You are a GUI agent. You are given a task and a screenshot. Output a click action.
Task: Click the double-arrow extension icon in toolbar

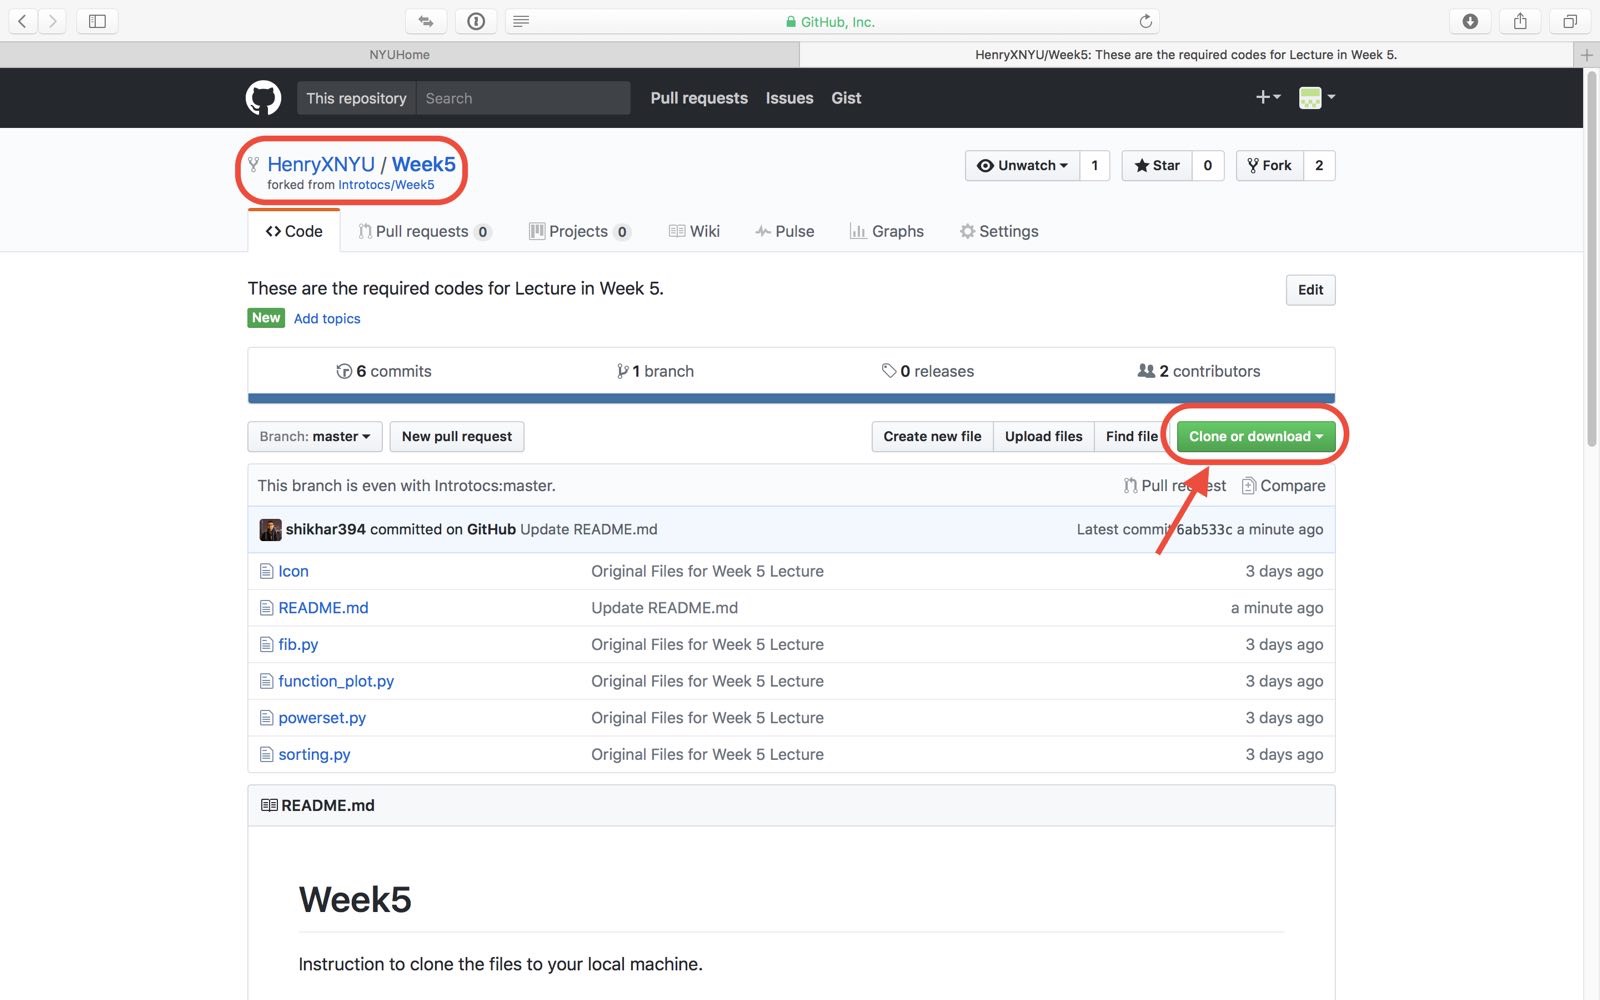[x=426, y=21]
